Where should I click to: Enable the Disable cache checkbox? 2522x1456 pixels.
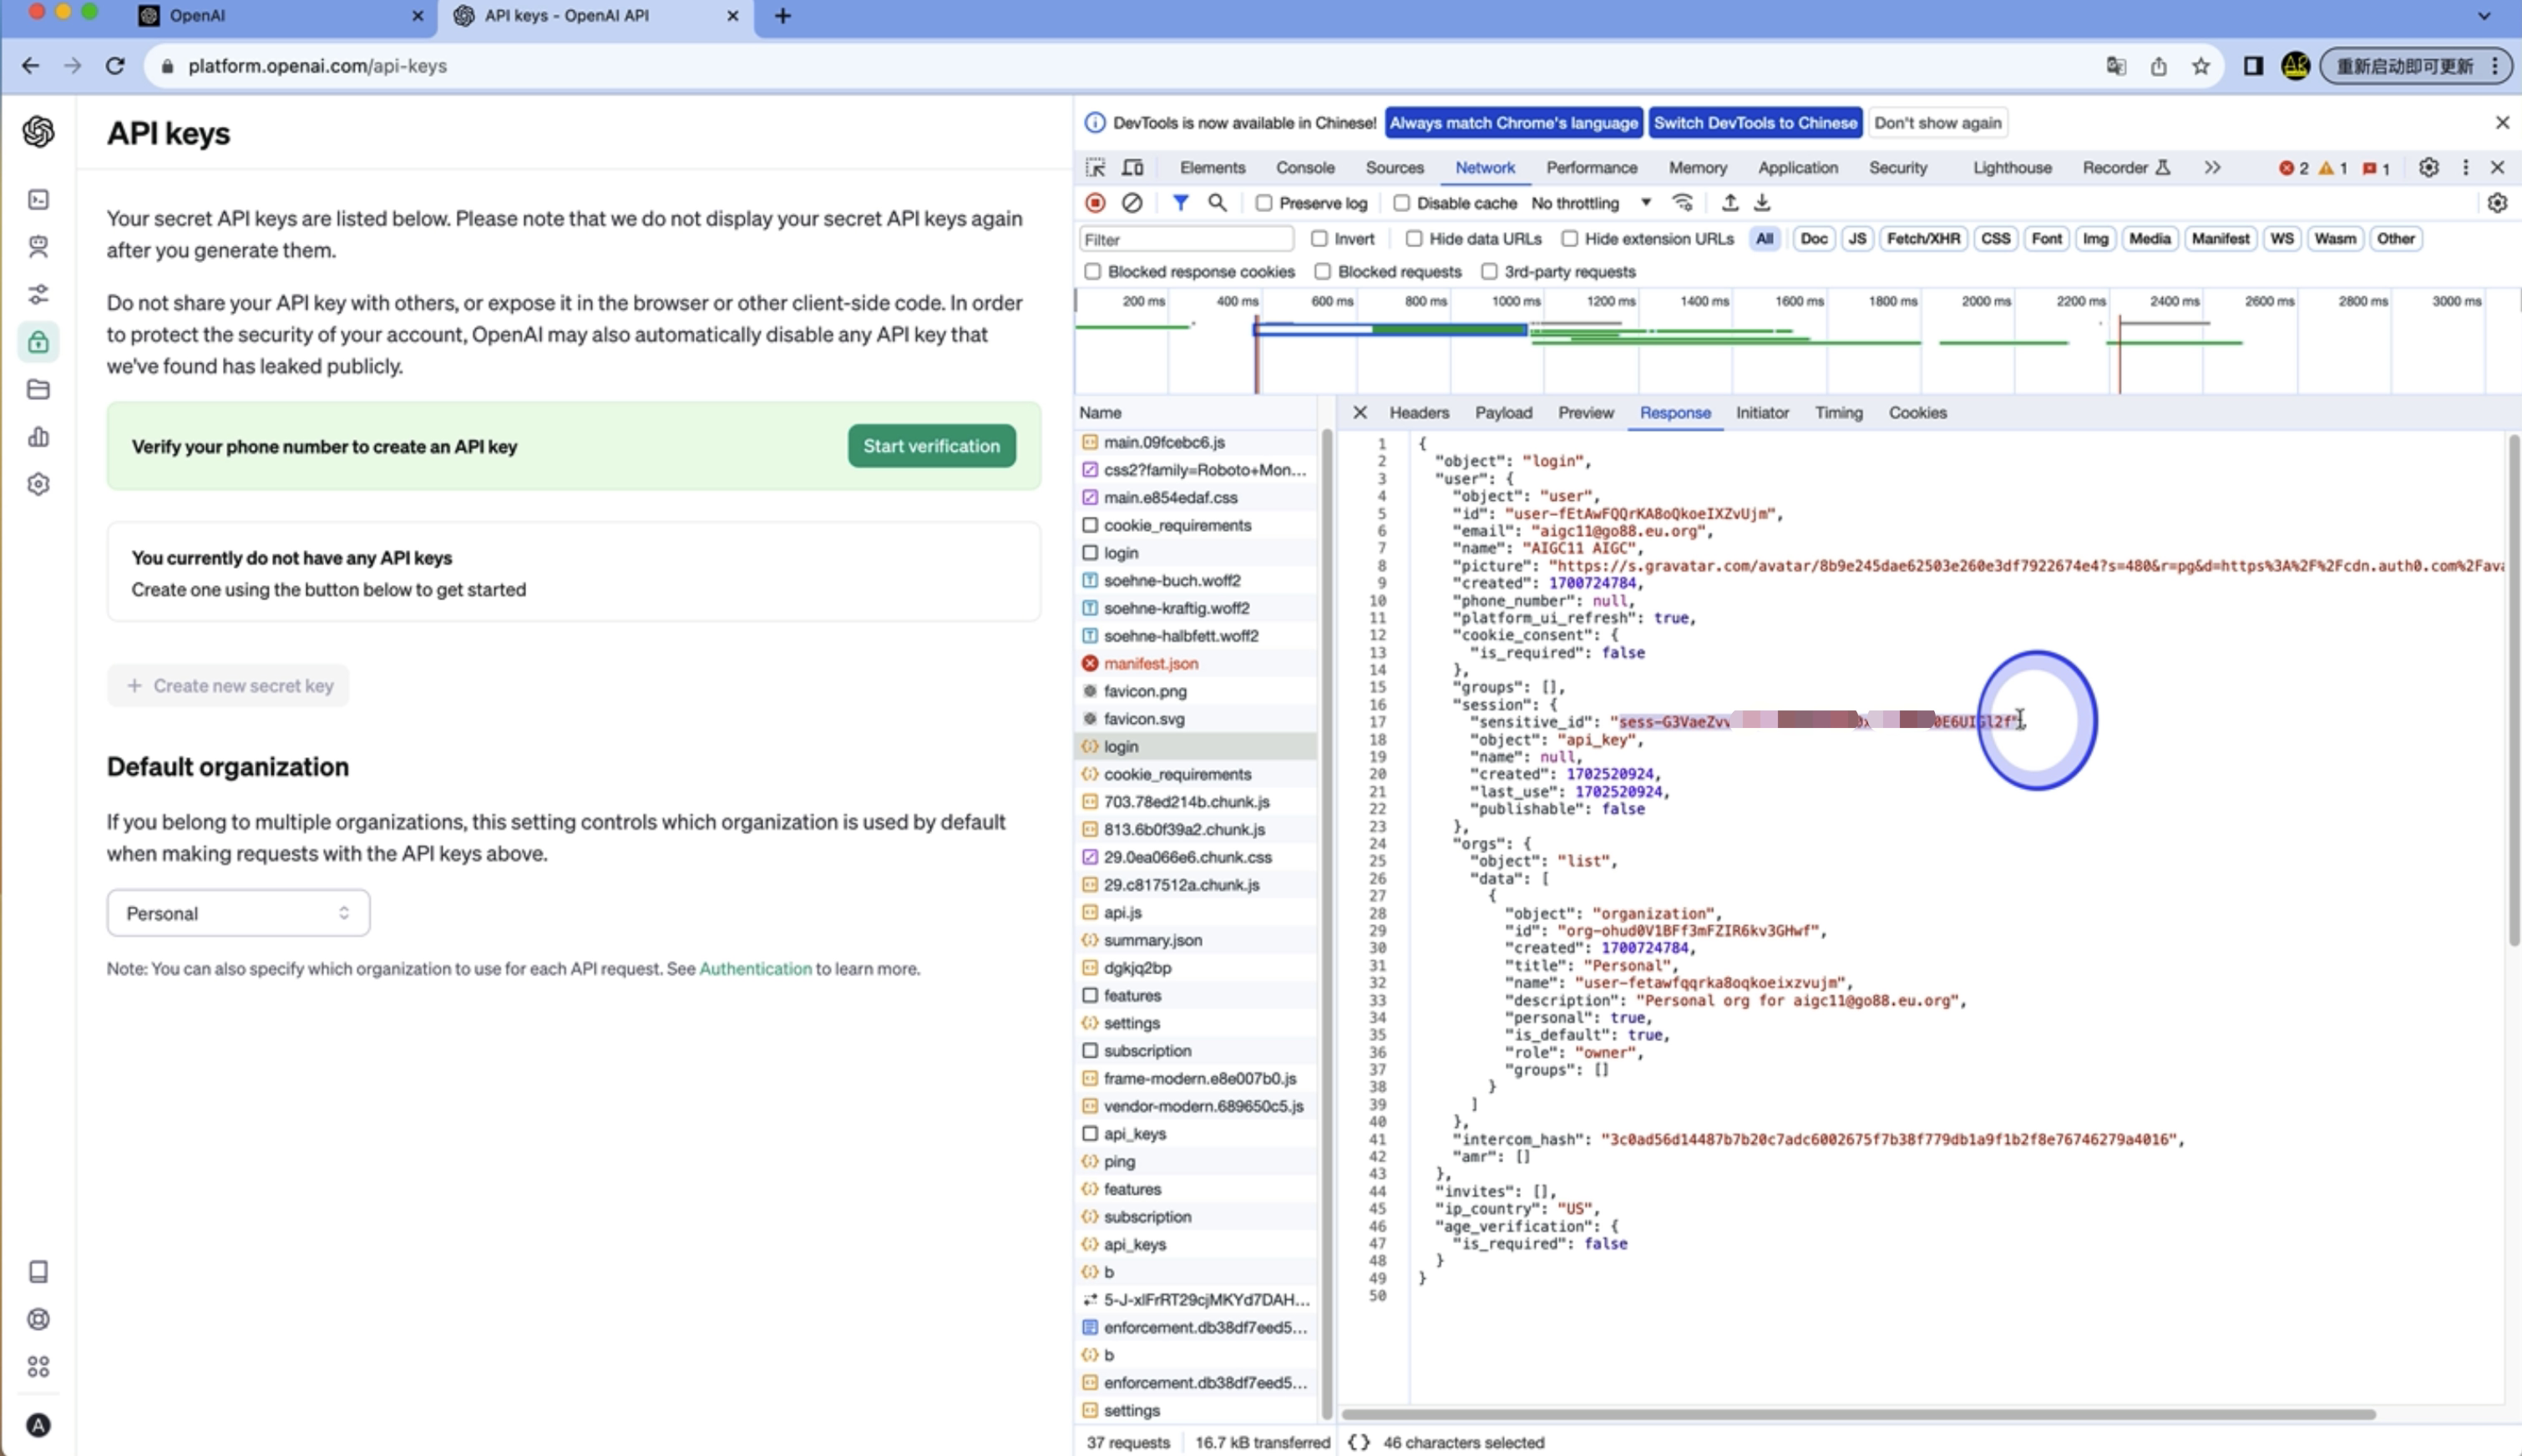pos(1401,203)
